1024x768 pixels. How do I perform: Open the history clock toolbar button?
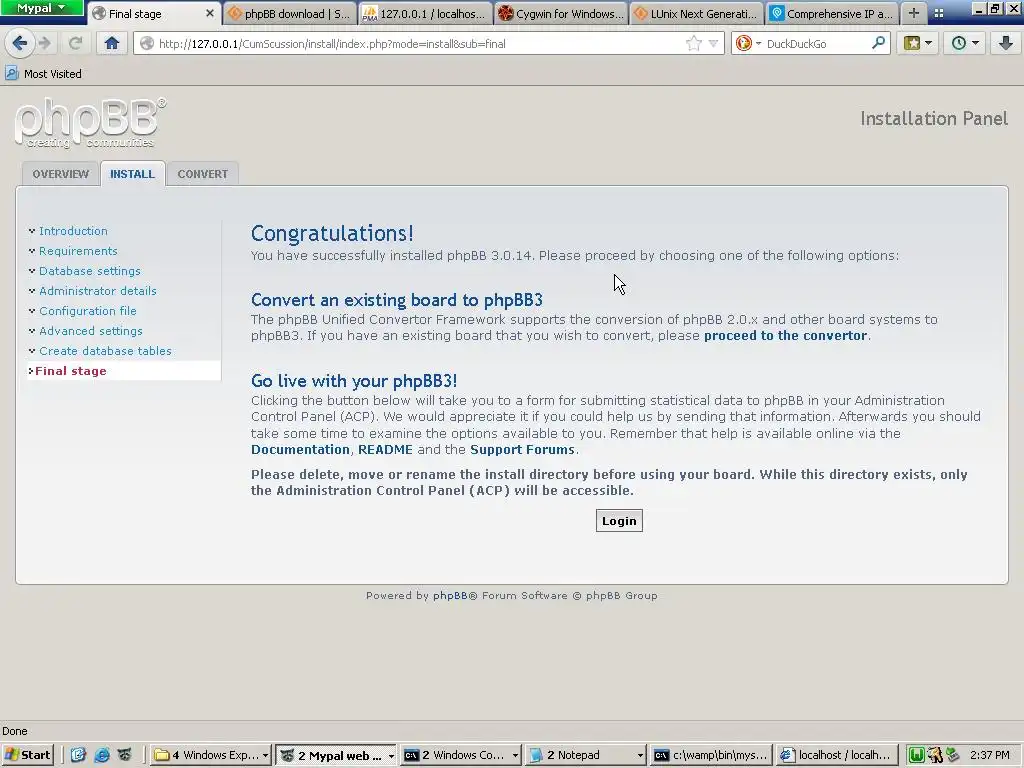coord(965,44)
